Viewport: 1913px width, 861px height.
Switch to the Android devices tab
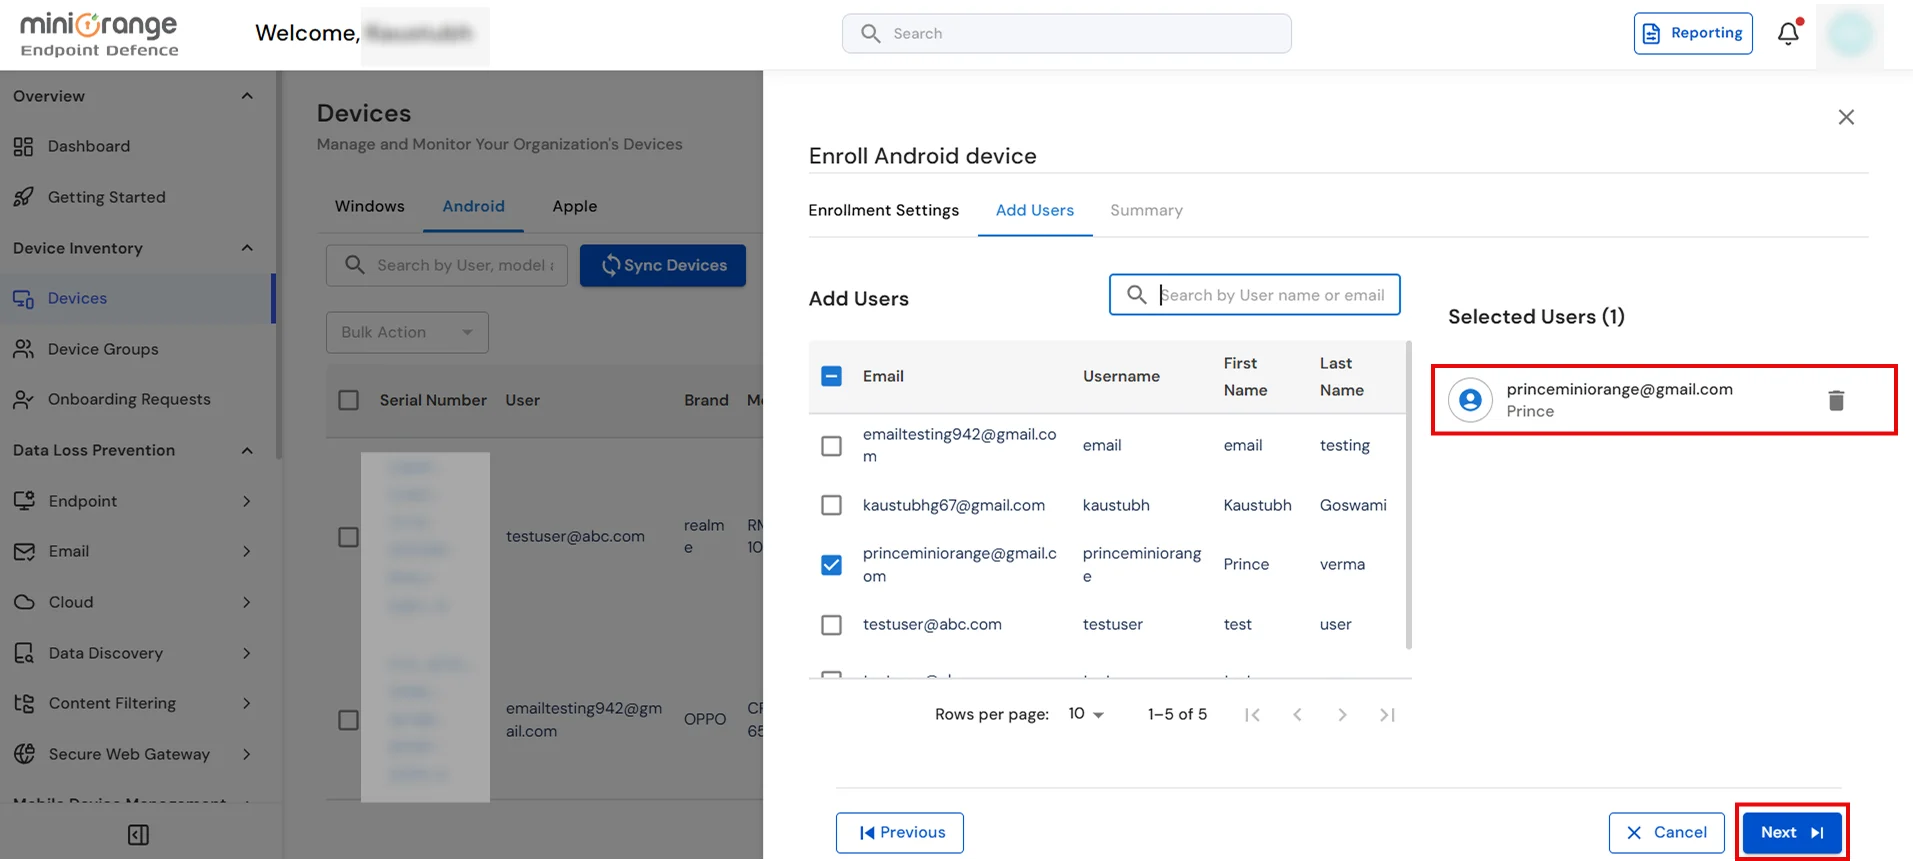474,206
